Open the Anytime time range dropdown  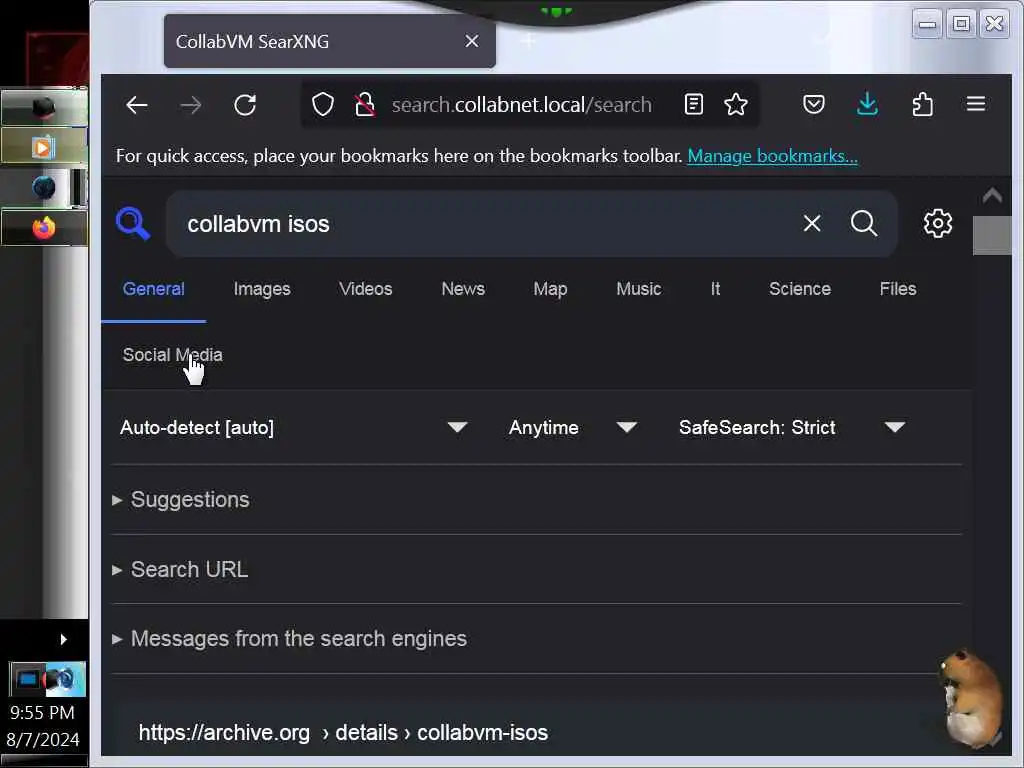click(573, 427)
